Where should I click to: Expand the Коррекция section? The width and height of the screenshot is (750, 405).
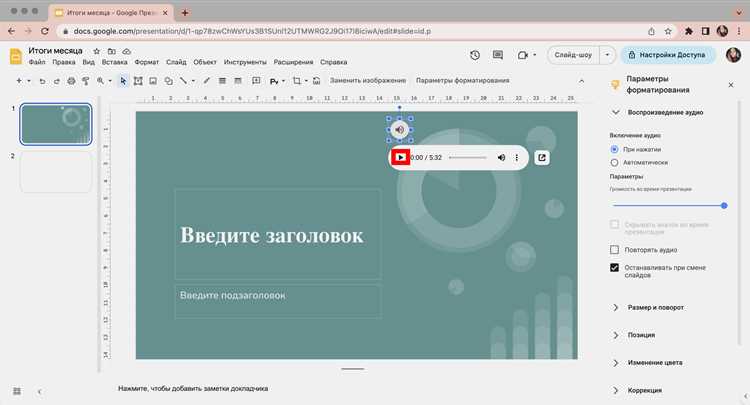pos(616,390)
